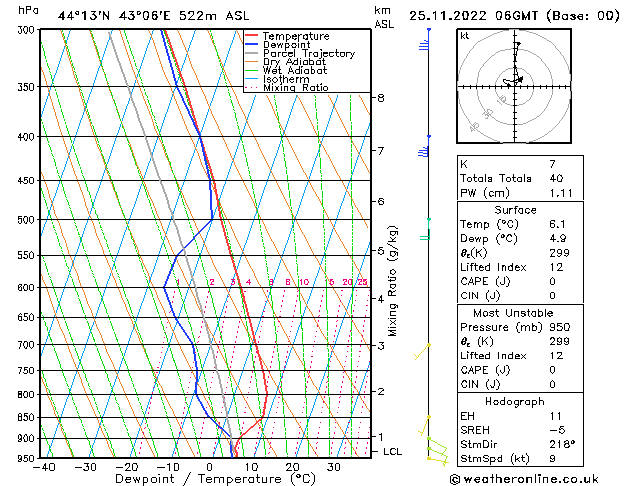This screenshot has width=629, height=486.
Task: Click the PW (cm) value 1.11
Action: point(560,193)
